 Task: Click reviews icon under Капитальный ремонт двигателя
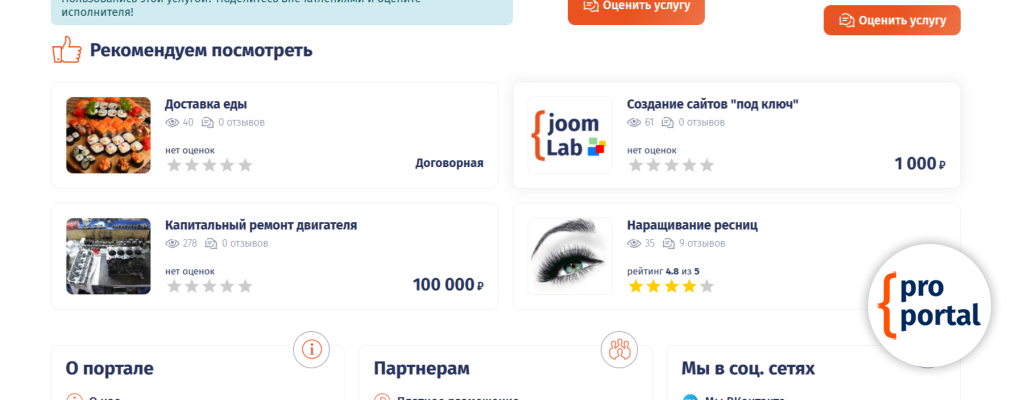point(211,243)
